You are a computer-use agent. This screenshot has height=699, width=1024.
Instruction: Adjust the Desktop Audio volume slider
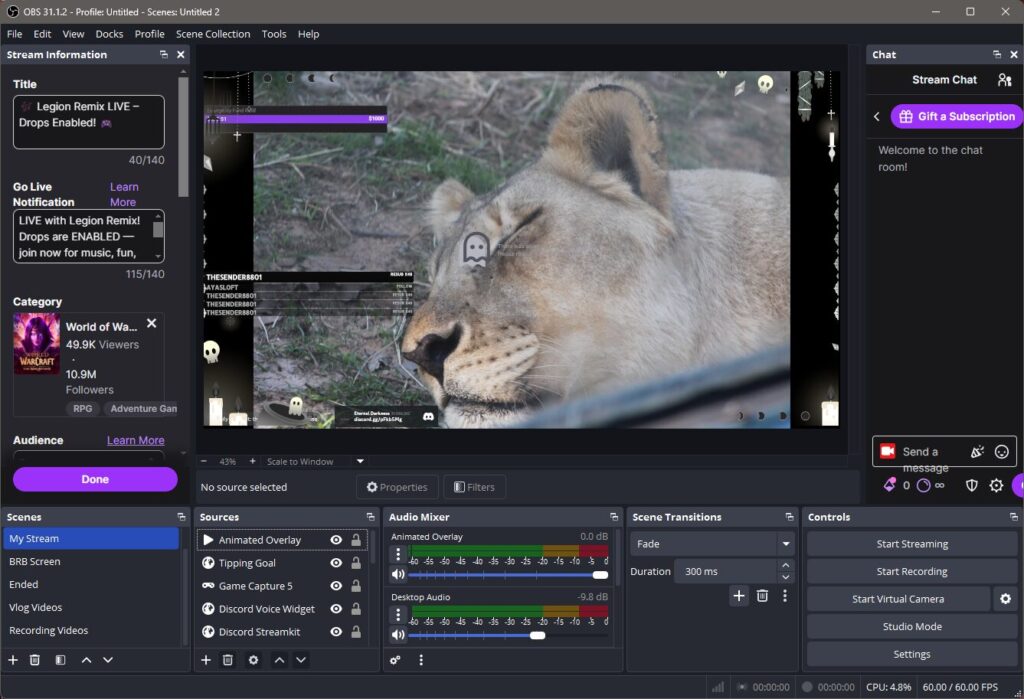(x=537, y=635)
